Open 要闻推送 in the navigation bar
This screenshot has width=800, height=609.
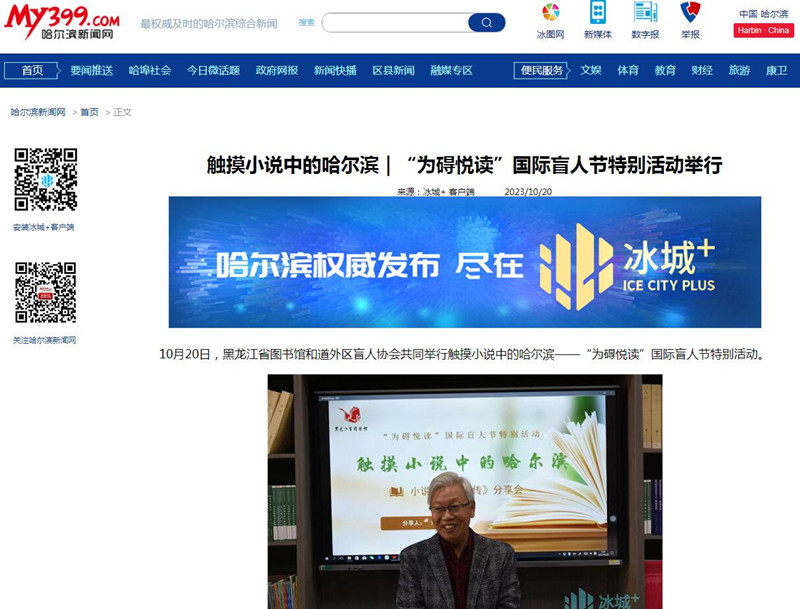pos(91,70)
